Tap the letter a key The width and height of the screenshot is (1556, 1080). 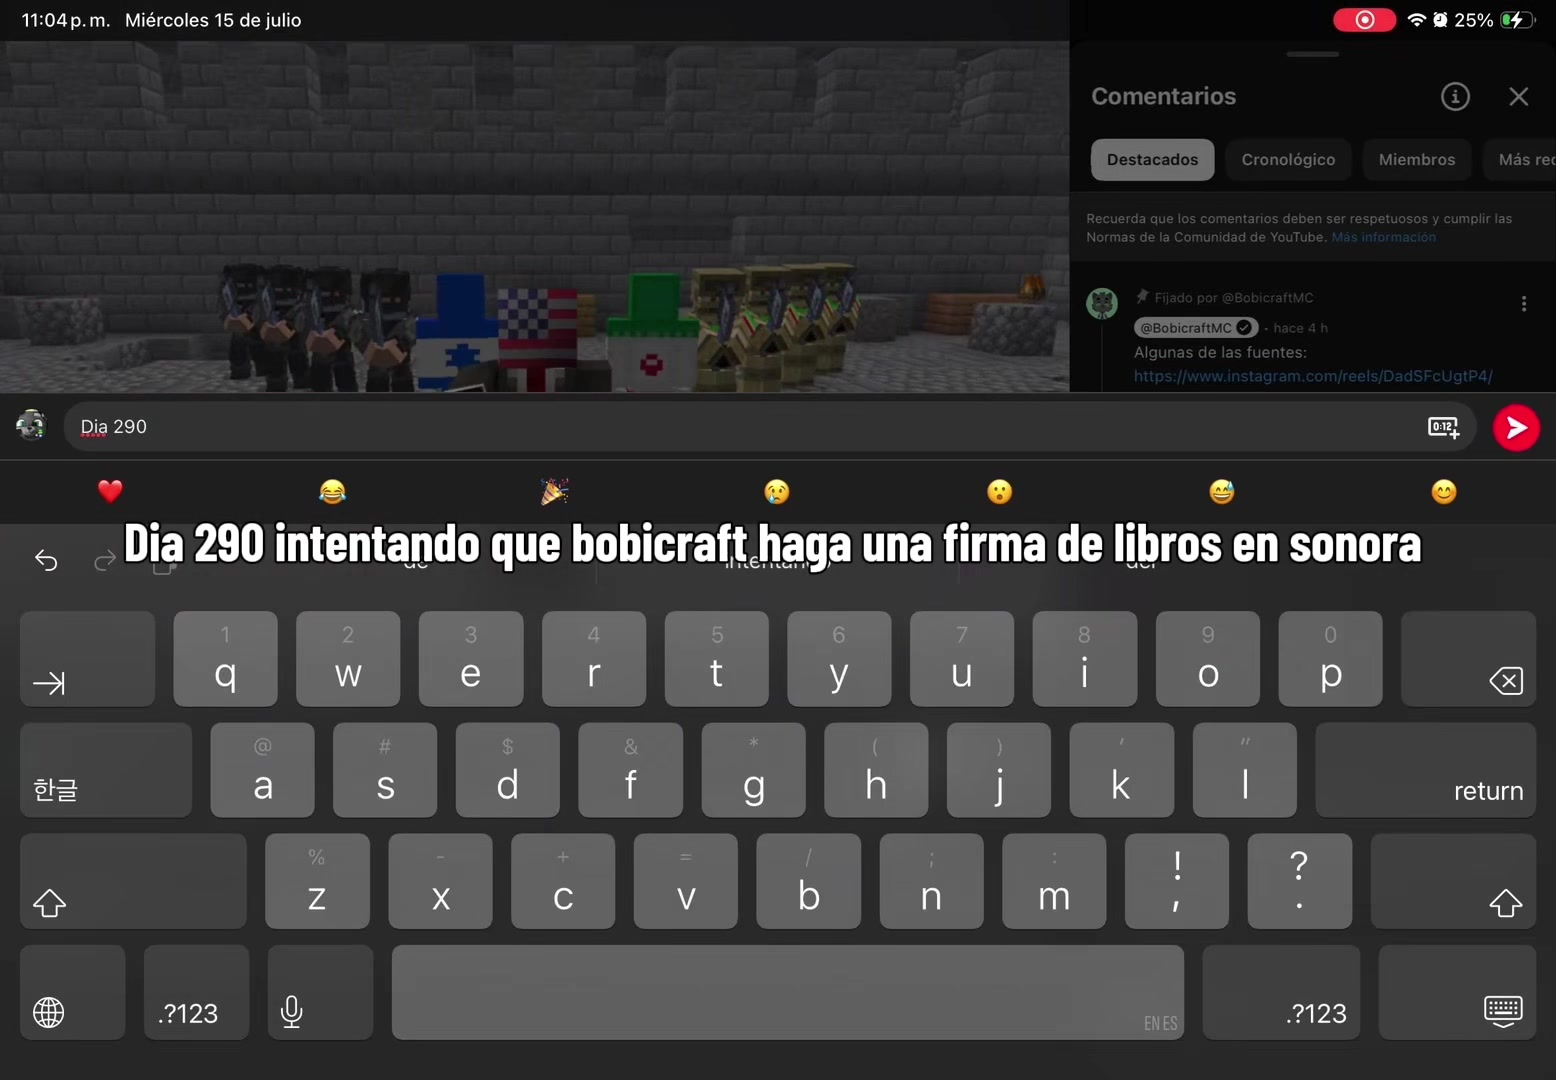pos(263,770)
